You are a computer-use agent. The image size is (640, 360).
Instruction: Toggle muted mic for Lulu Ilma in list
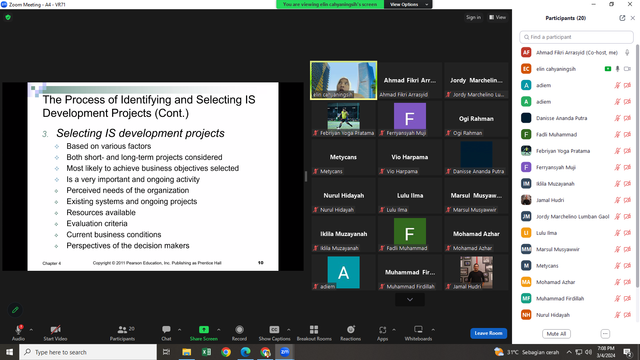pyautogui.click(x=618, y=233)
